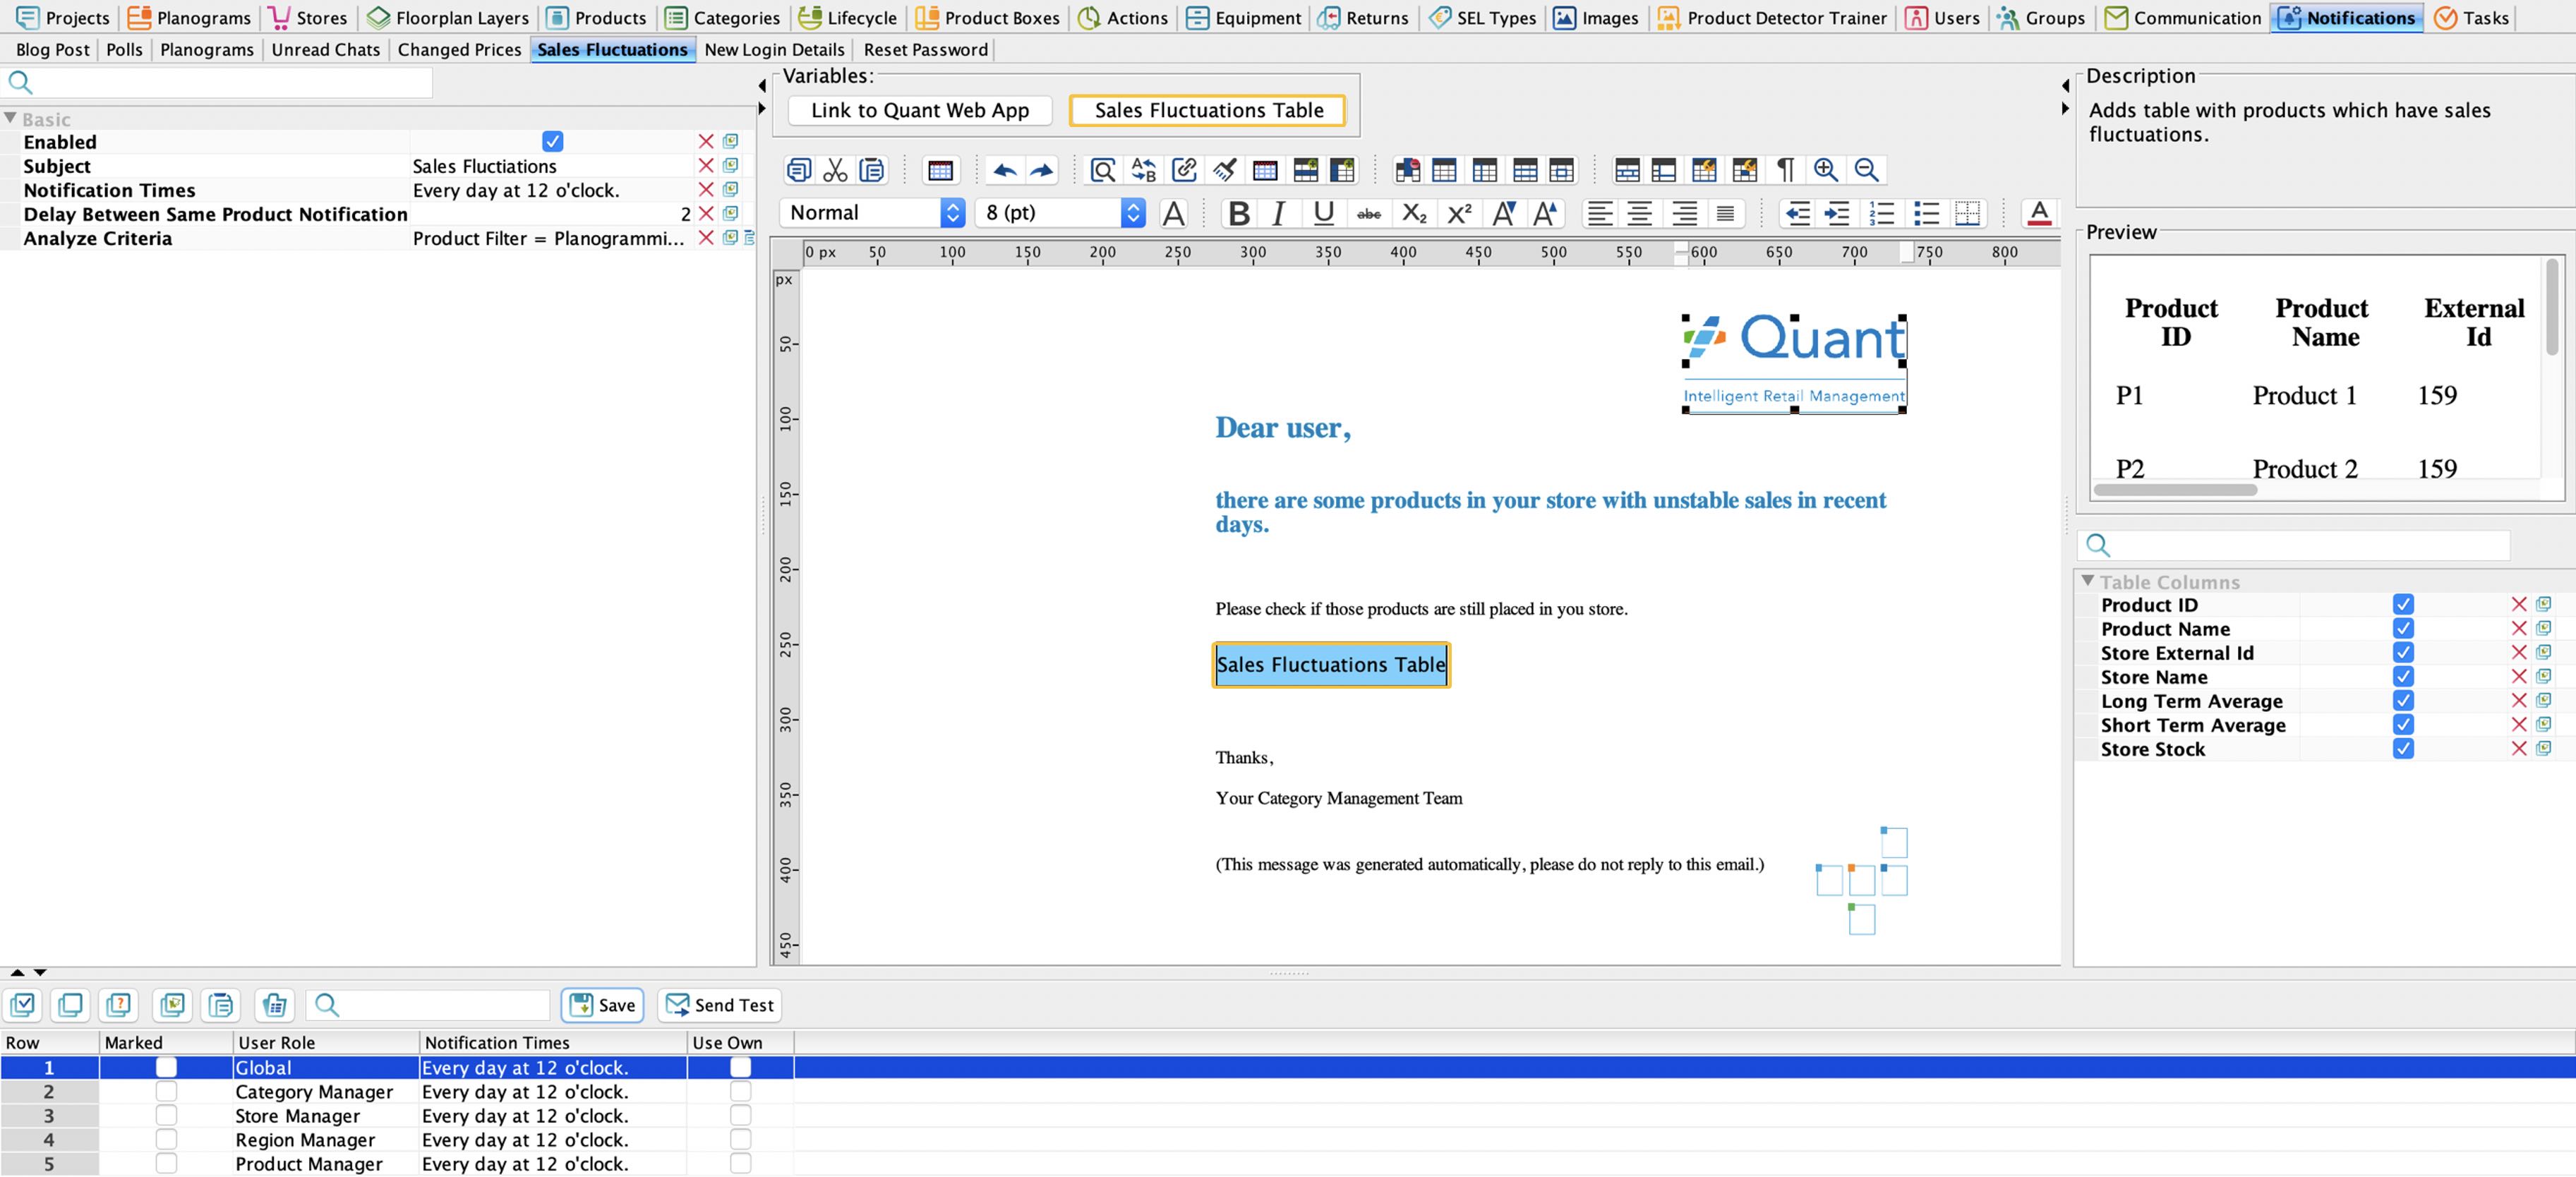Open the 8 (pt) font size dropdown
This screenshot has height=1177, width=2576.
tap(1060, 213)
